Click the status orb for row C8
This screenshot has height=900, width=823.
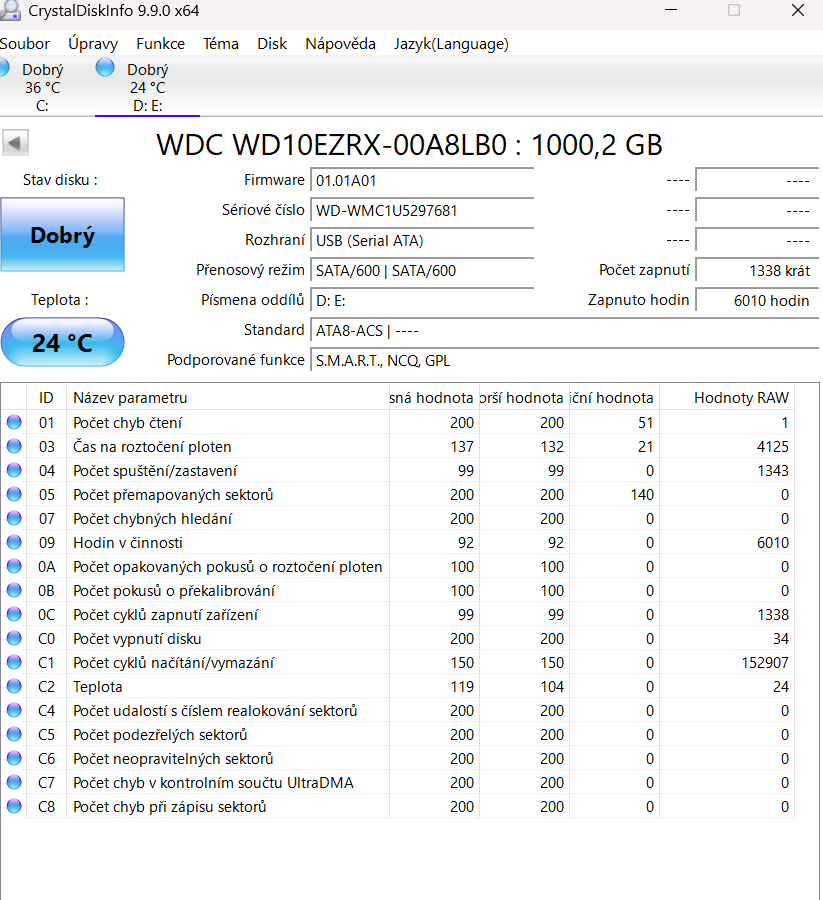[x=14, y=806]
